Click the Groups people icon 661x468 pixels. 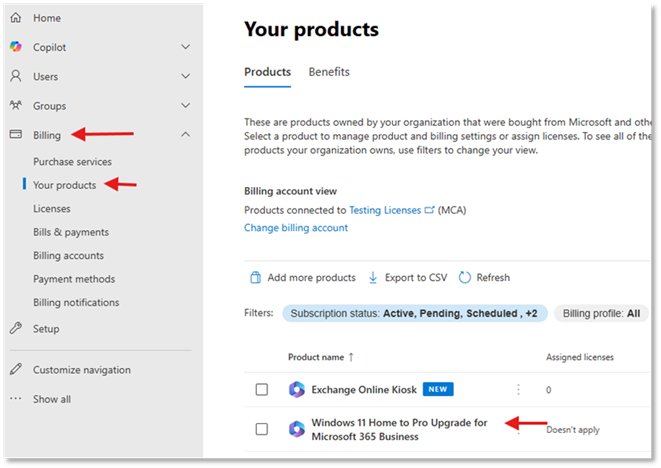16,105
